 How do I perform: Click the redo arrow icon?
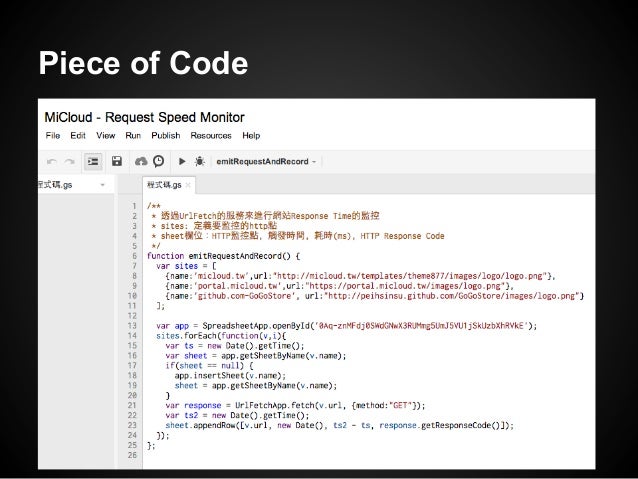tap(70, 162)
